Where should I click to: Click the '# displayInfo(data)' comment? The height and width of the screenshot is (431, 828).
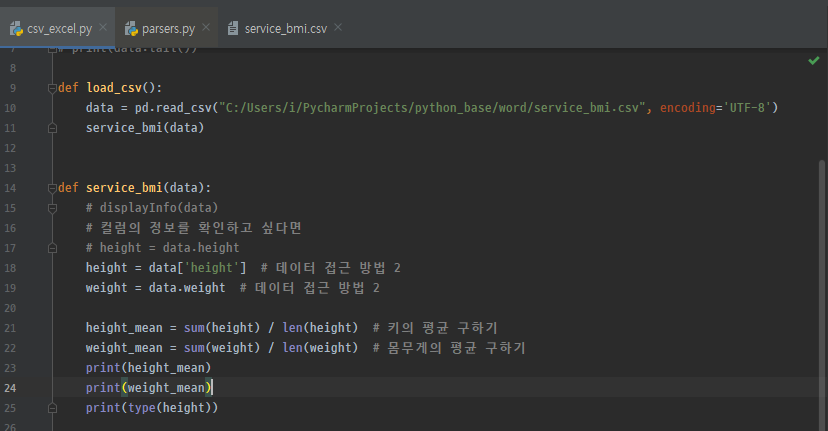click(152, 208)
